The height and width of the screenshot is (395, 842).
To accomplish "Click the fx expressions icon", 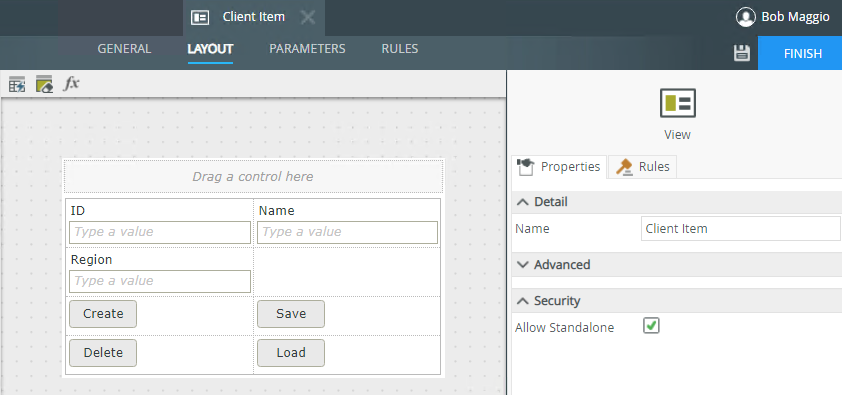I will [x=71, y=84].
